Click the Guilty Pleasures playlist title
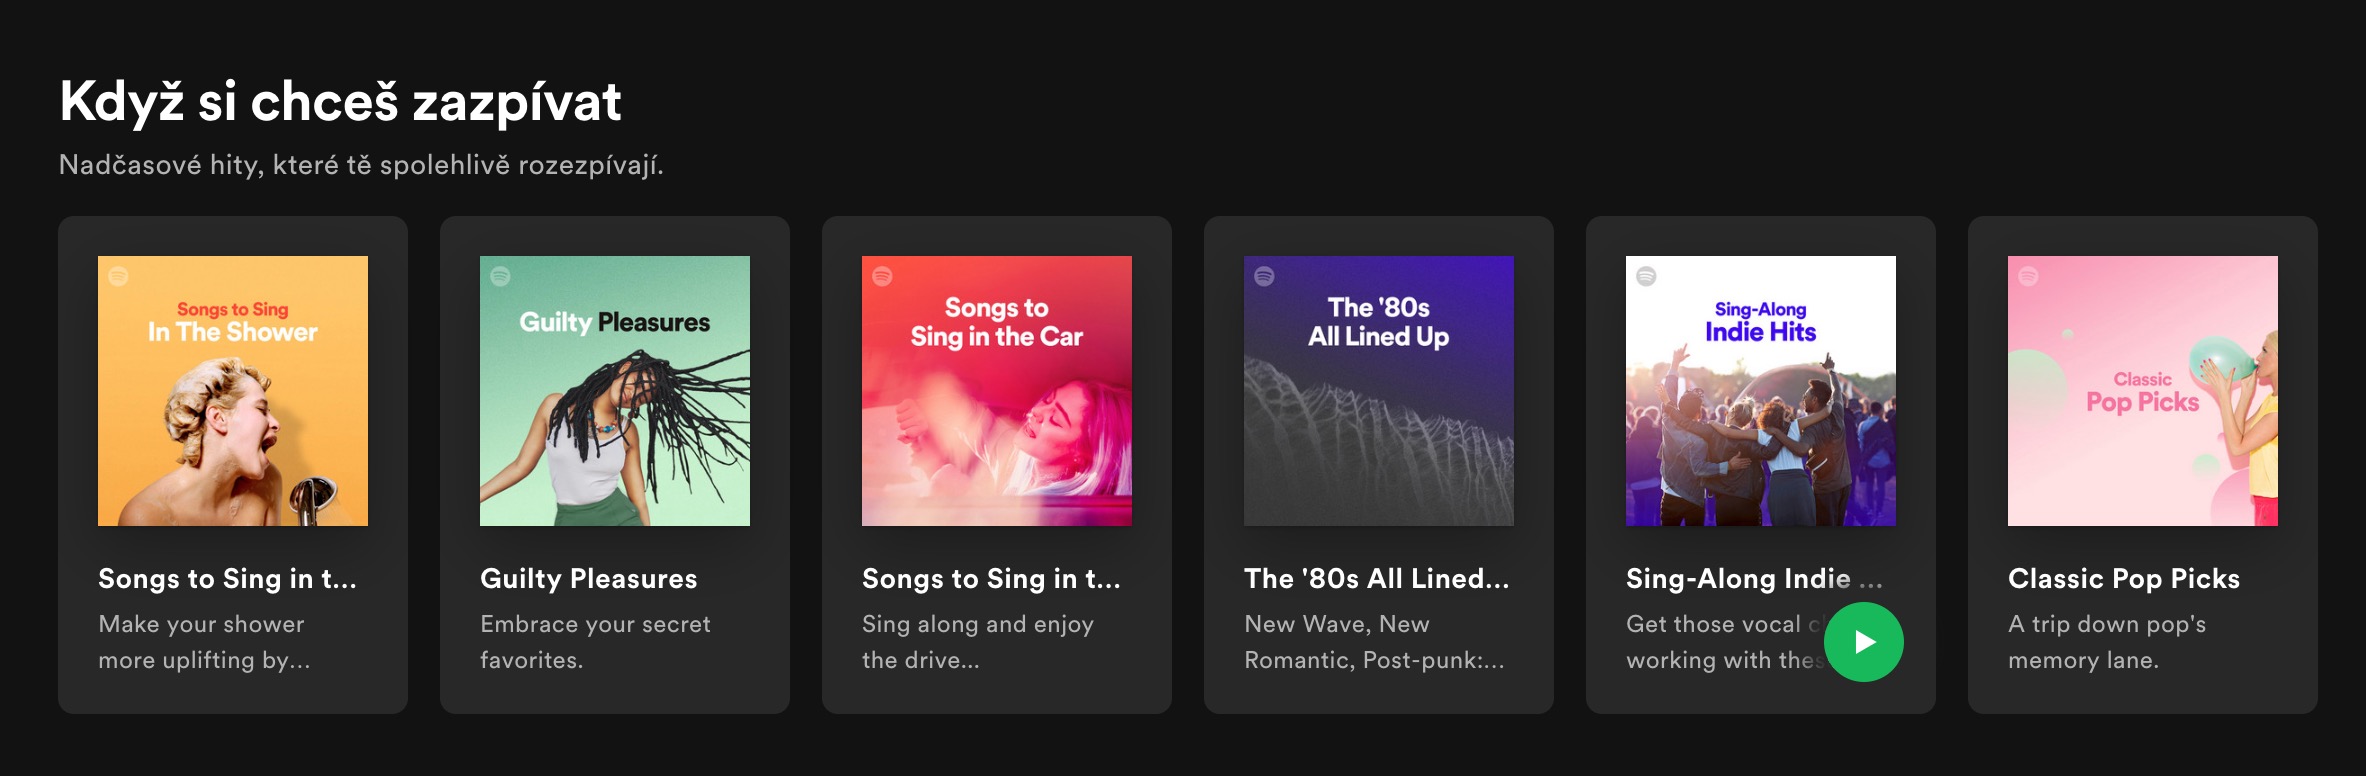The width and height of the screenshot is (2366, 776). (589, 579)
